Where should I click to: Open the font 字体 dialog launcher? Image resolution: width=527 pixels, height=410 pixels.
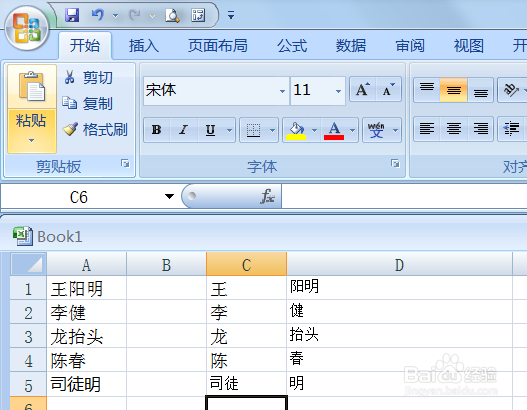click(x=395, y=164)
